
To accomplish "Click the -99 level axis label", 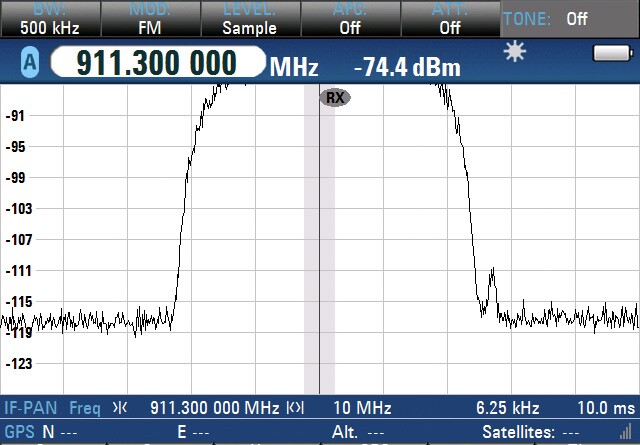I will [x=15, y=178].
